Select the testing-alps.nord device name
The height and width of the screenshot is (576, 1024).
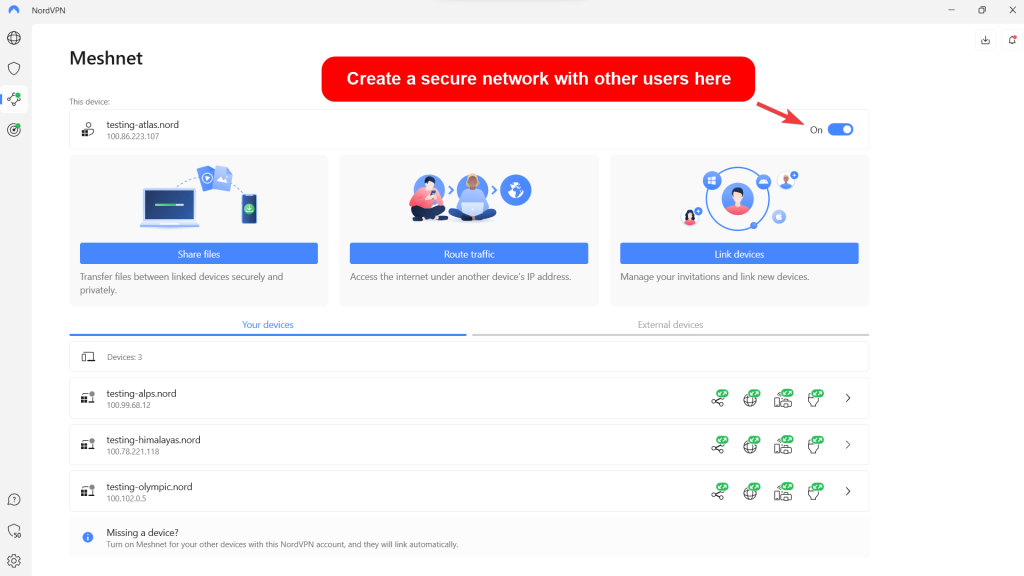pos(141,394)
